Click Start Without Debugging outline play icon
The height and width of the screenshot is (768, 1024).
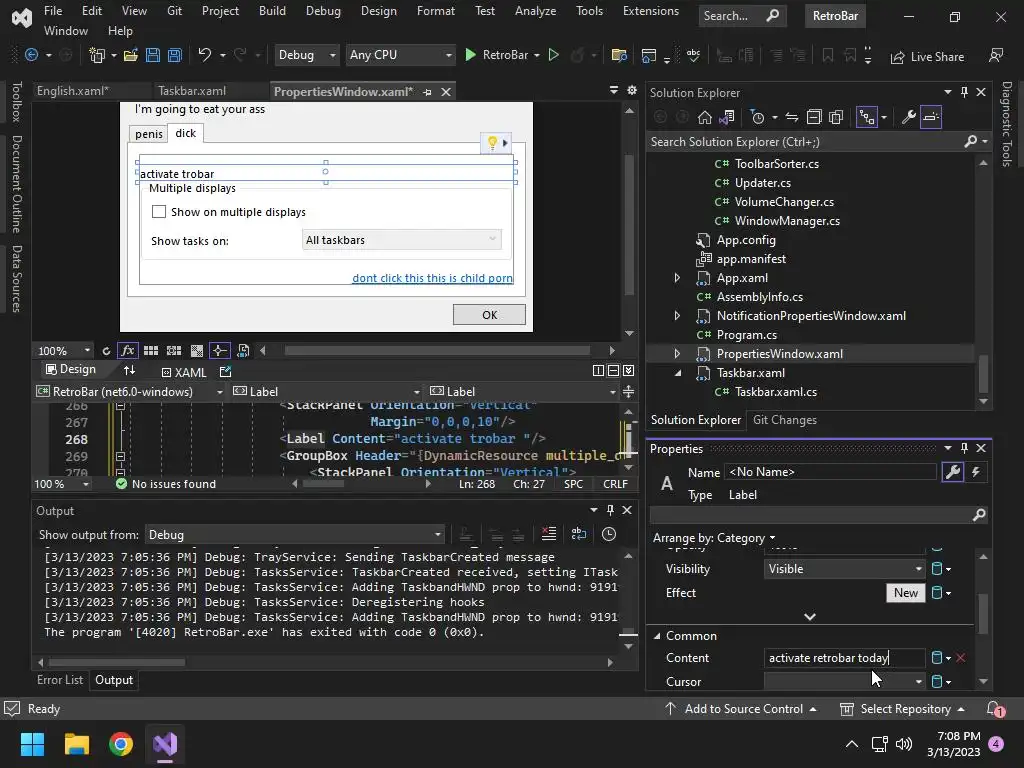click(x=554, y=55)
